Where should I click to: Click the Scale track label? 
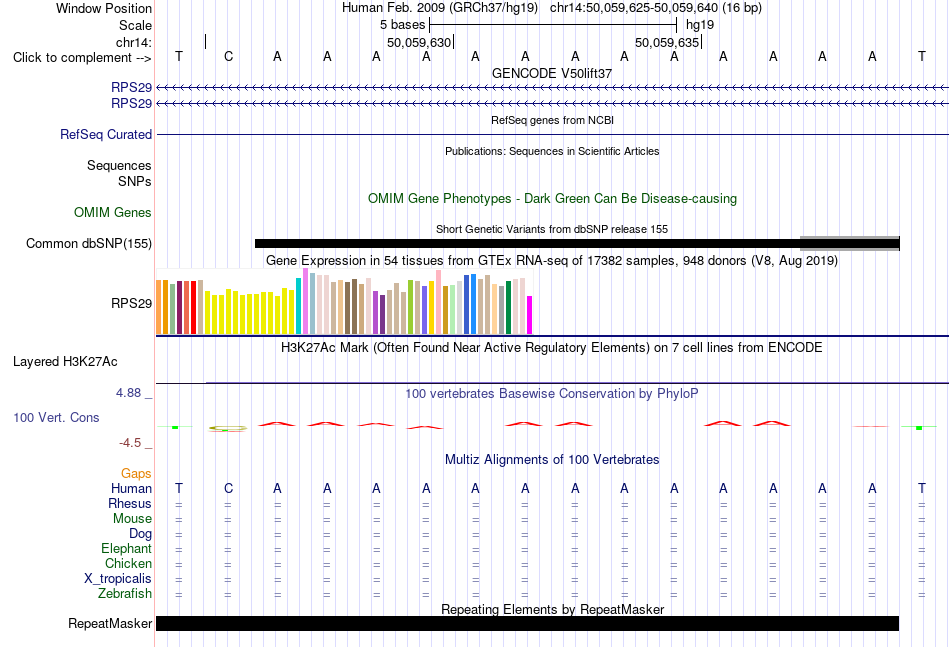(x=135, y=25)
